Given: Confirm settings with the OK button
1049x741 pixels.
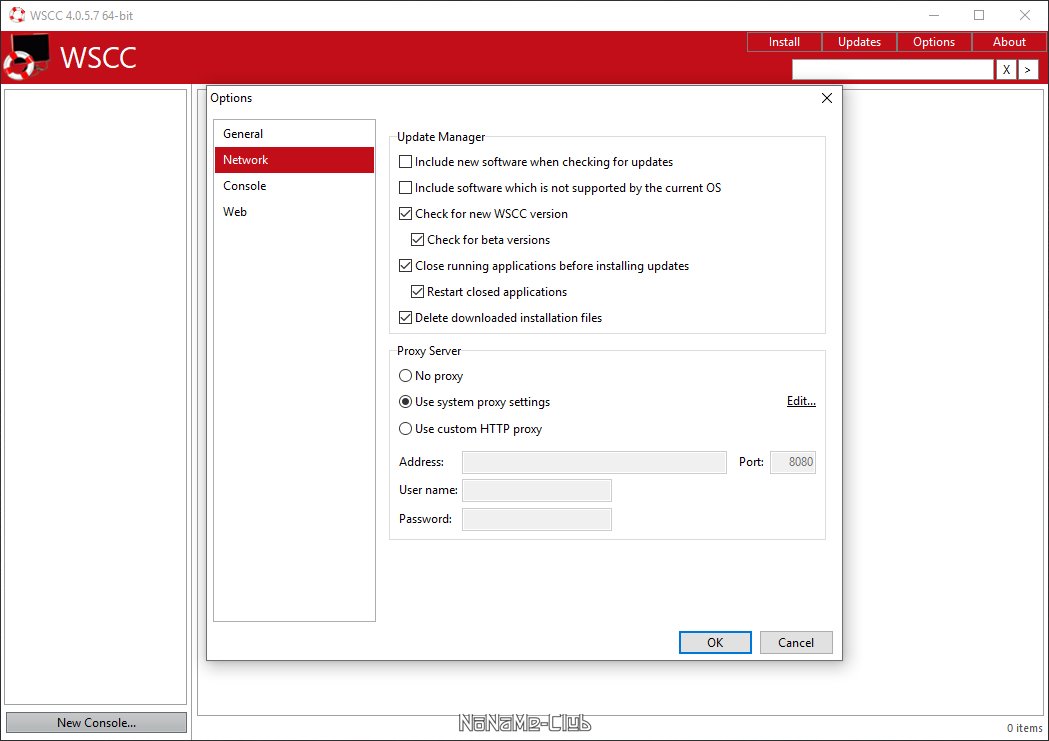Looking at the screenshot, I should point(715,643).
